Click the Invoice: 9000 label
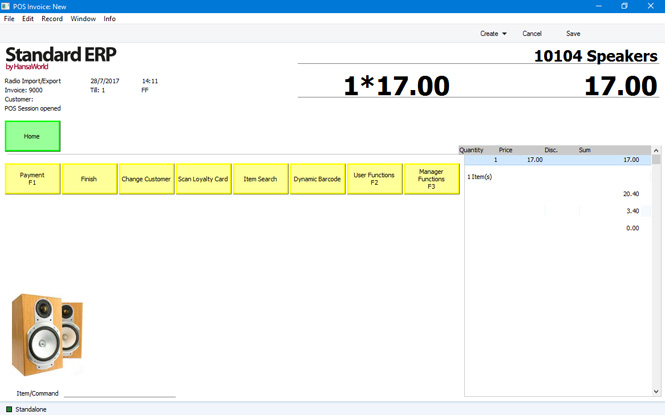This screenshot has width=665, height=415. 23,90
